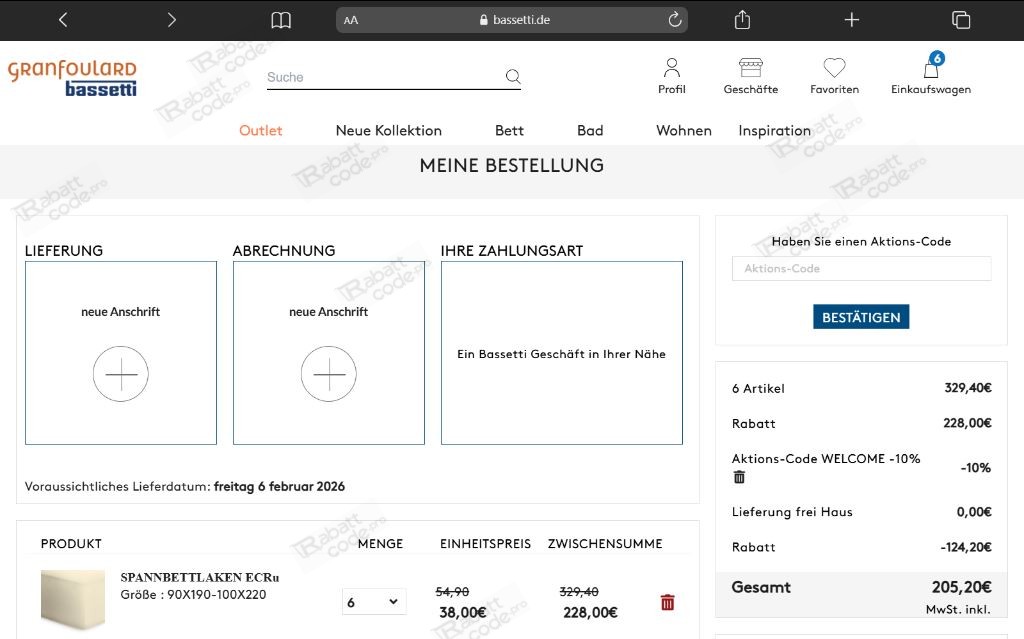This screenshot has width=1024, height=639.
Task: Open the Neue Kollektion menu
Action: click(x=388, y=130)
